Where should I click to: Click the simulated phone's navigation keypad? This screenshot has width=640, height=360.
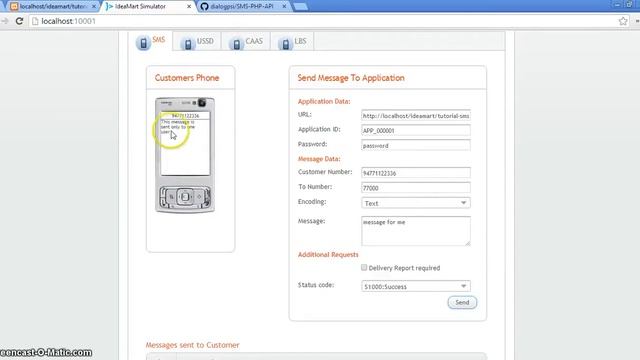click(x=185, y=198)
